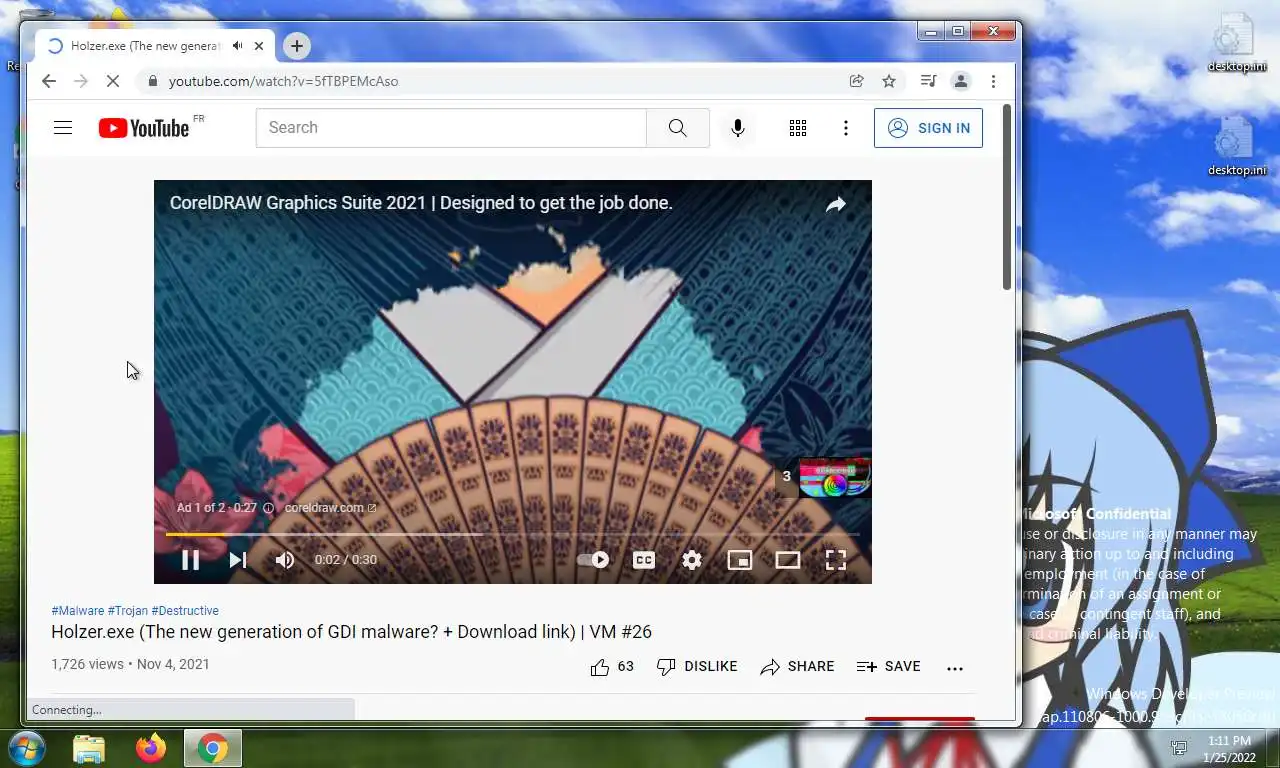
Task: Stop loading the page
Action: [x=113, y=81]
